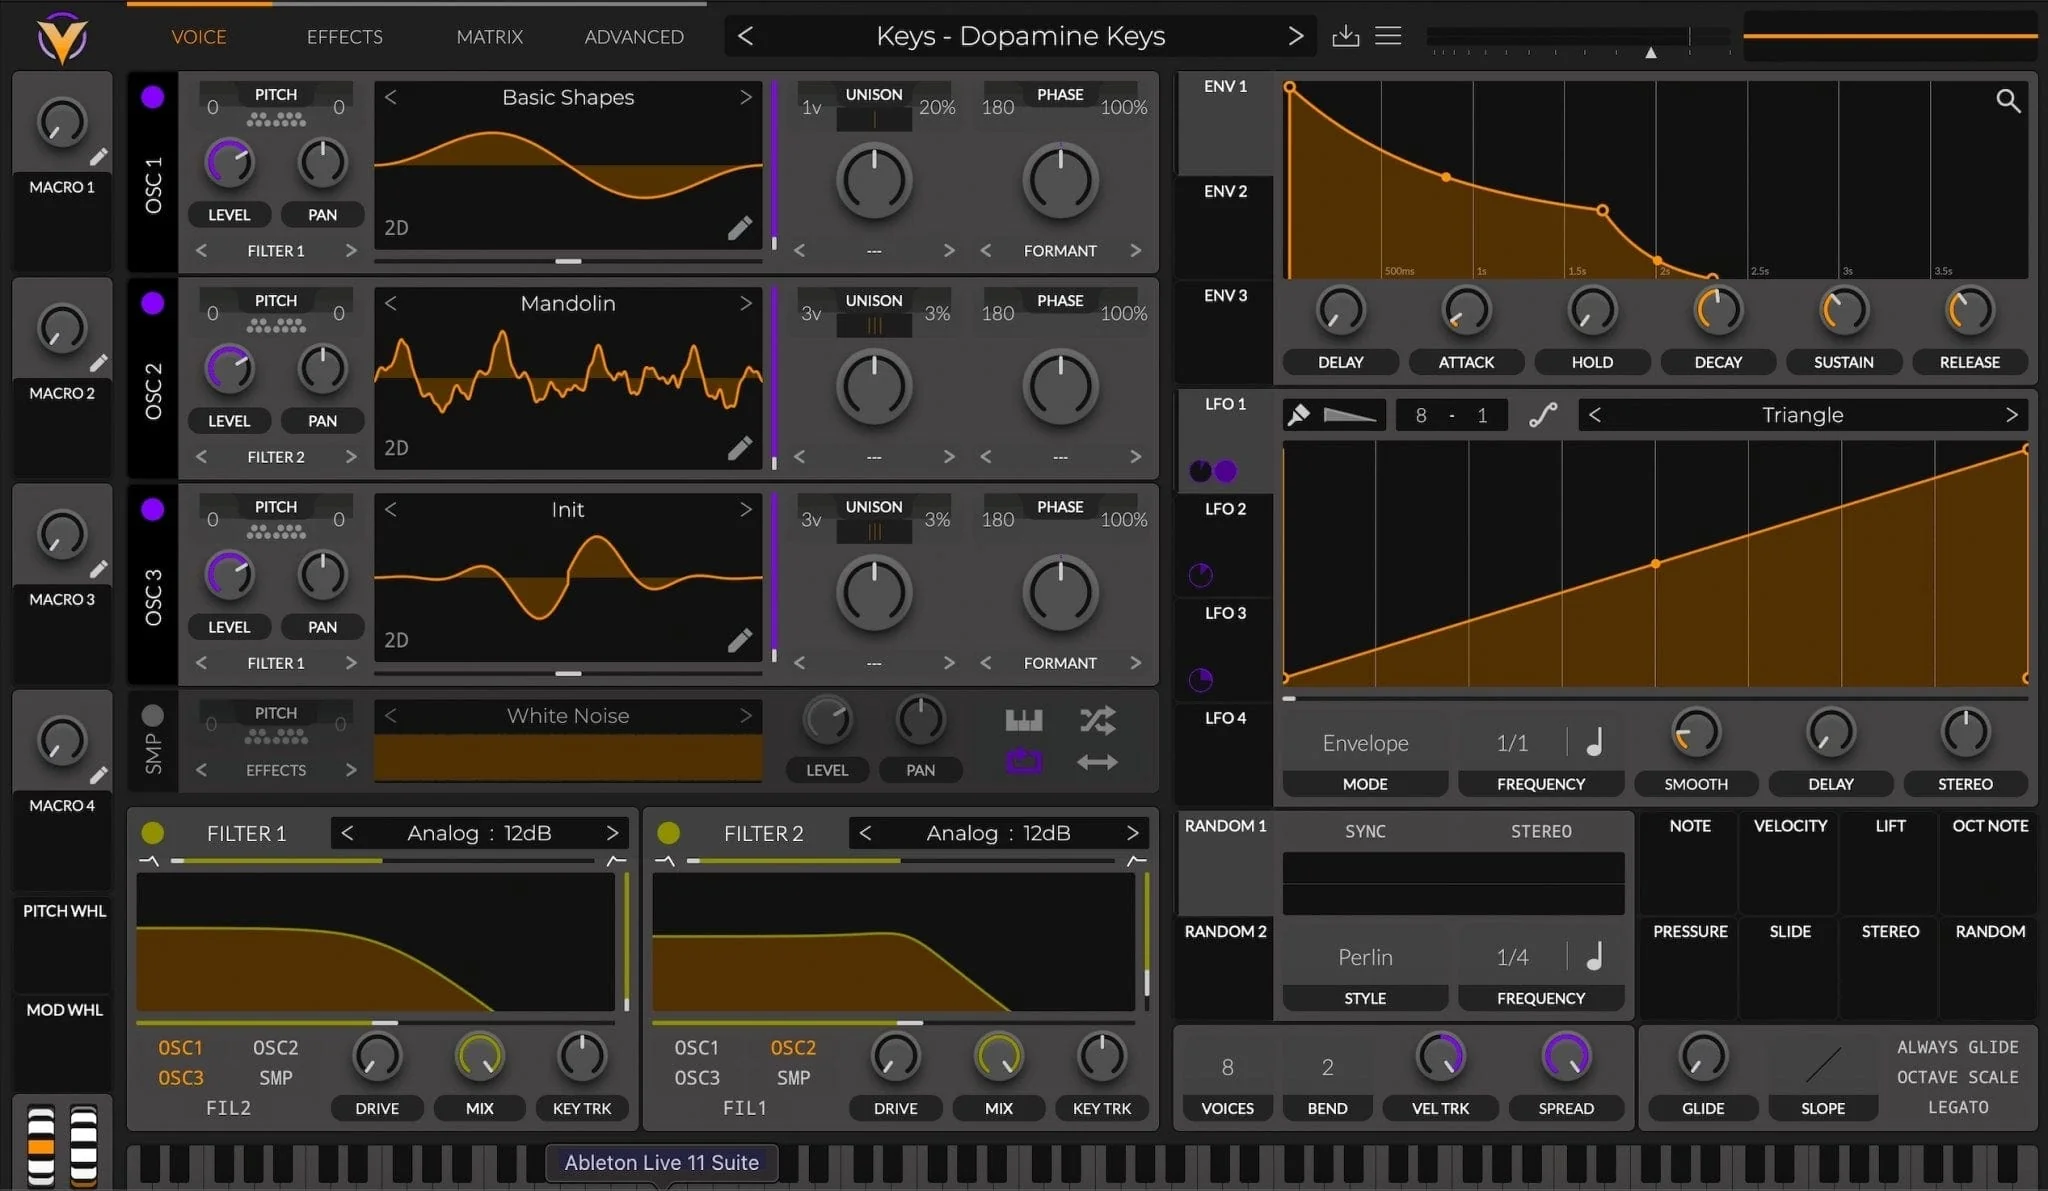Image resolution: width=2048 pixels, height=1191 pixels.
Task: Toggle LEGATO option
Action: point(1957,1107)
